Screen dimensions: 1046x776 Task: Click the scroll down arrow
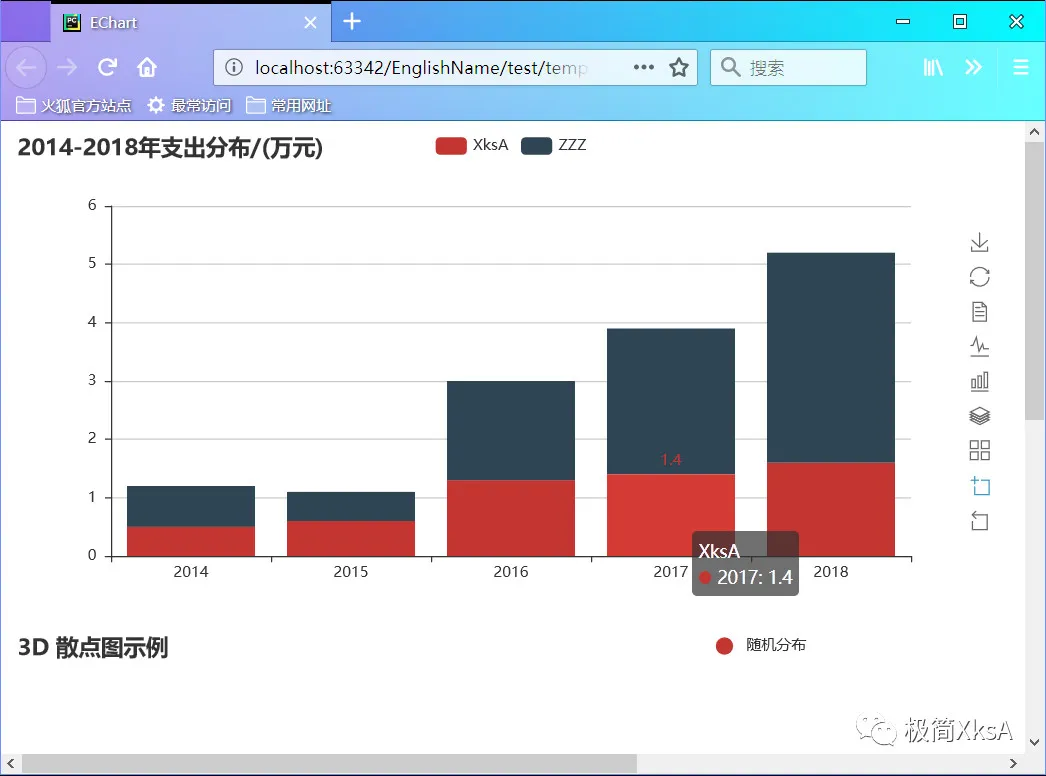[x=1035, y=742]
